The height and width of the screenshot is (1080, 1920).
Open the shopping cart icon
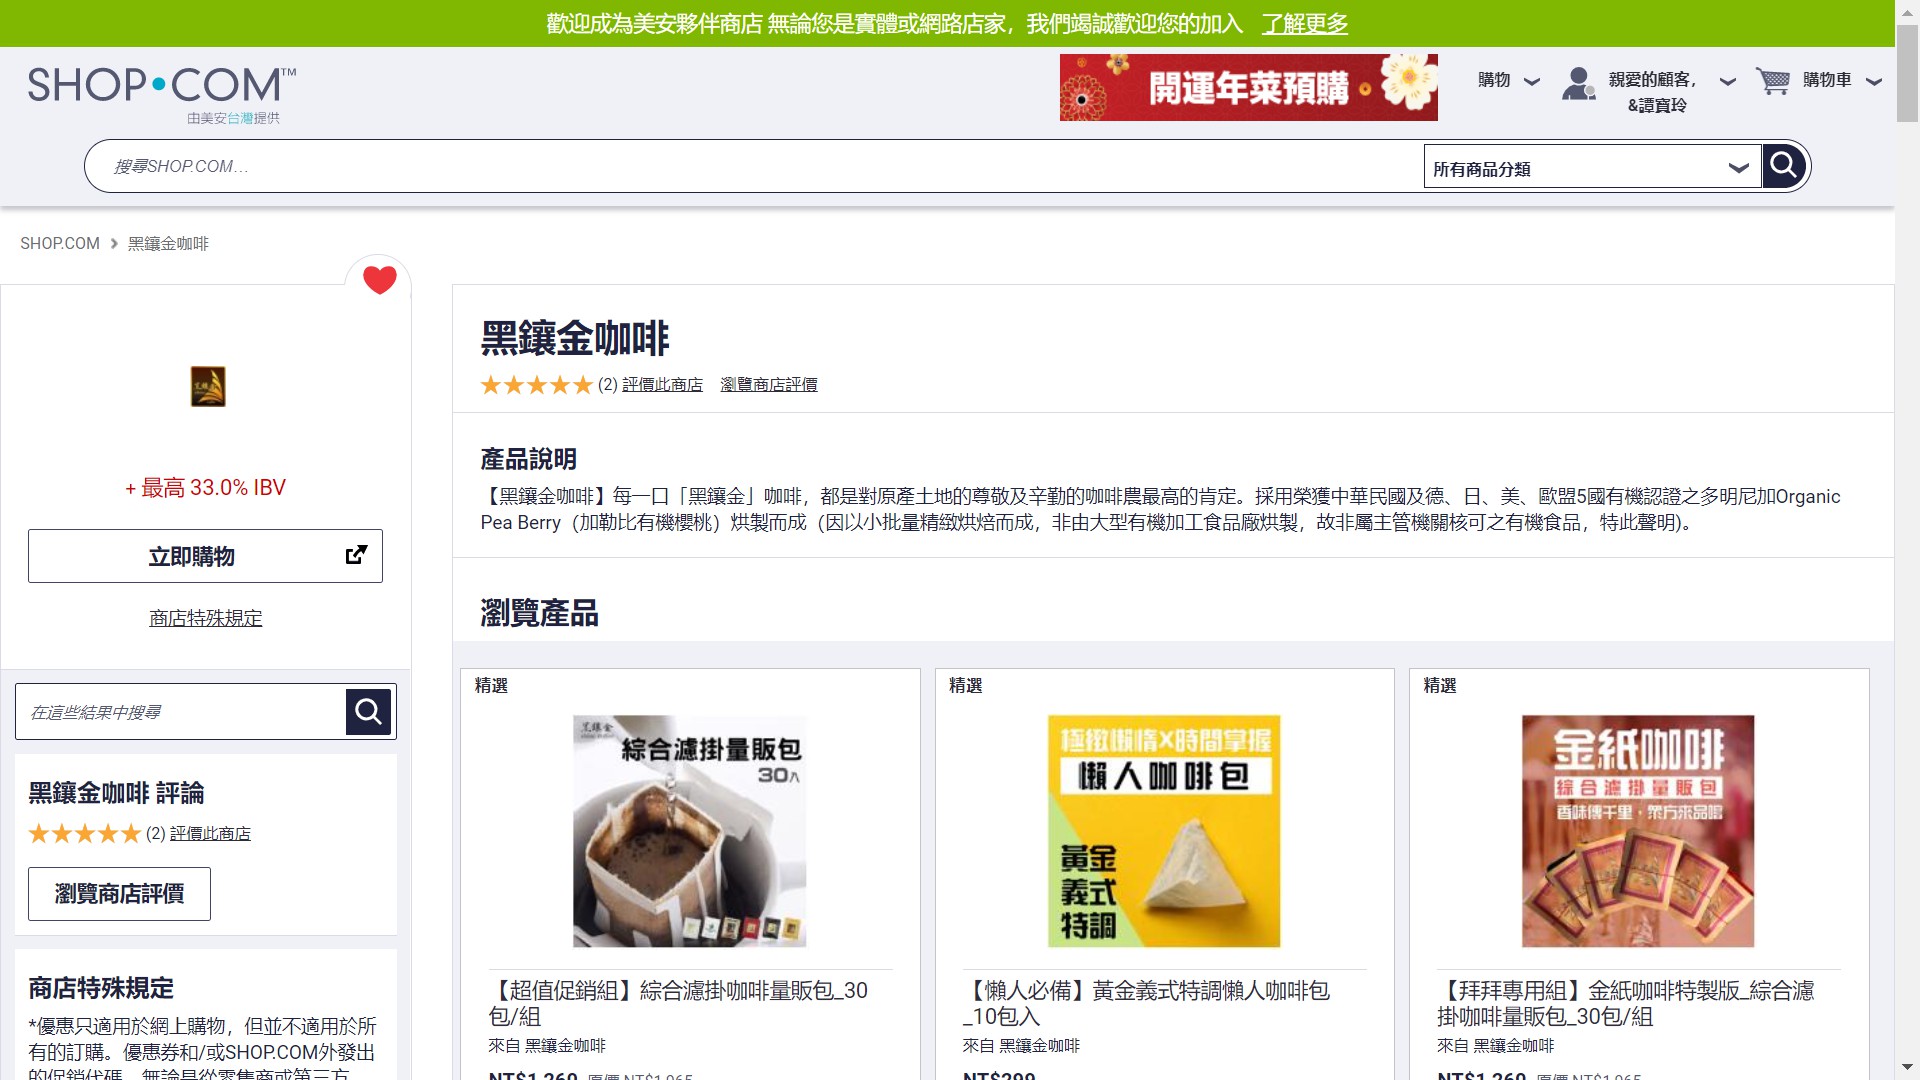click(x=1773, y=81)
